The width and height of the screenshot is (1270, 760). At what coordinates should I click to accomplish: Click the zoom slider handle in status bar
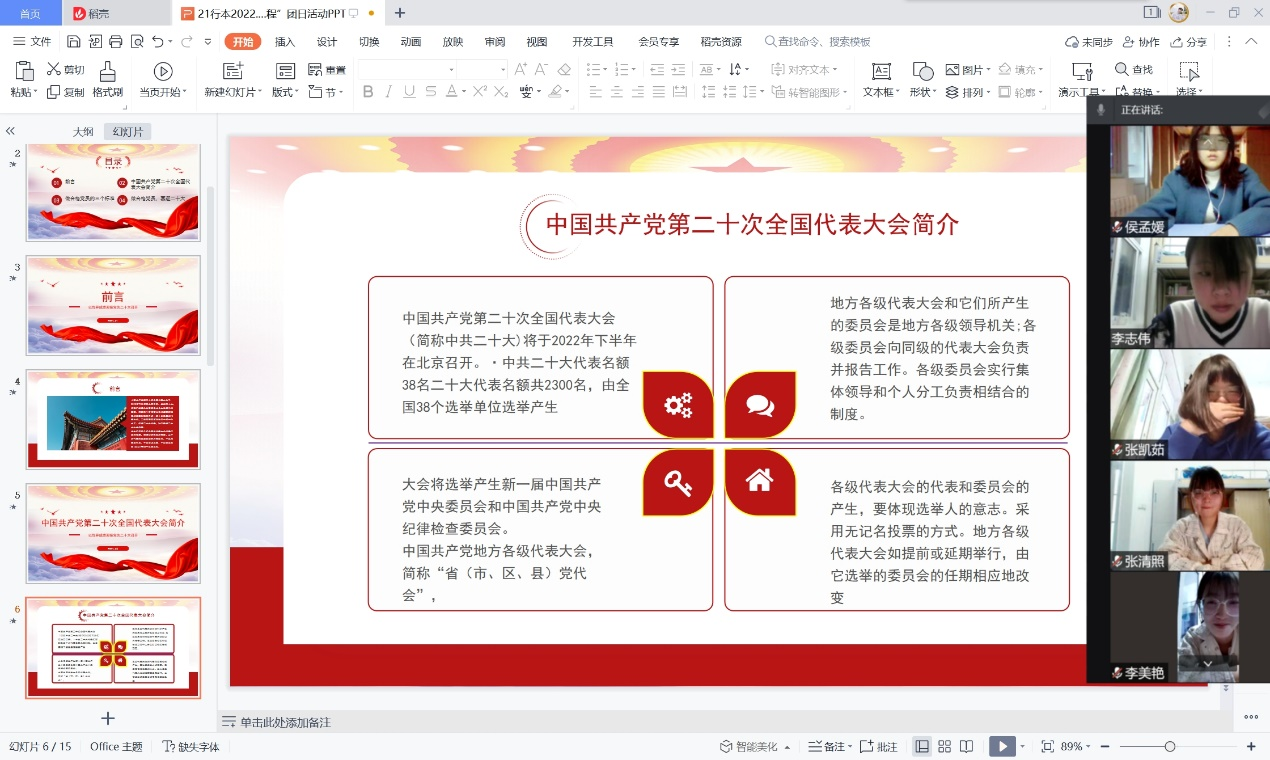pos(1169,746)
